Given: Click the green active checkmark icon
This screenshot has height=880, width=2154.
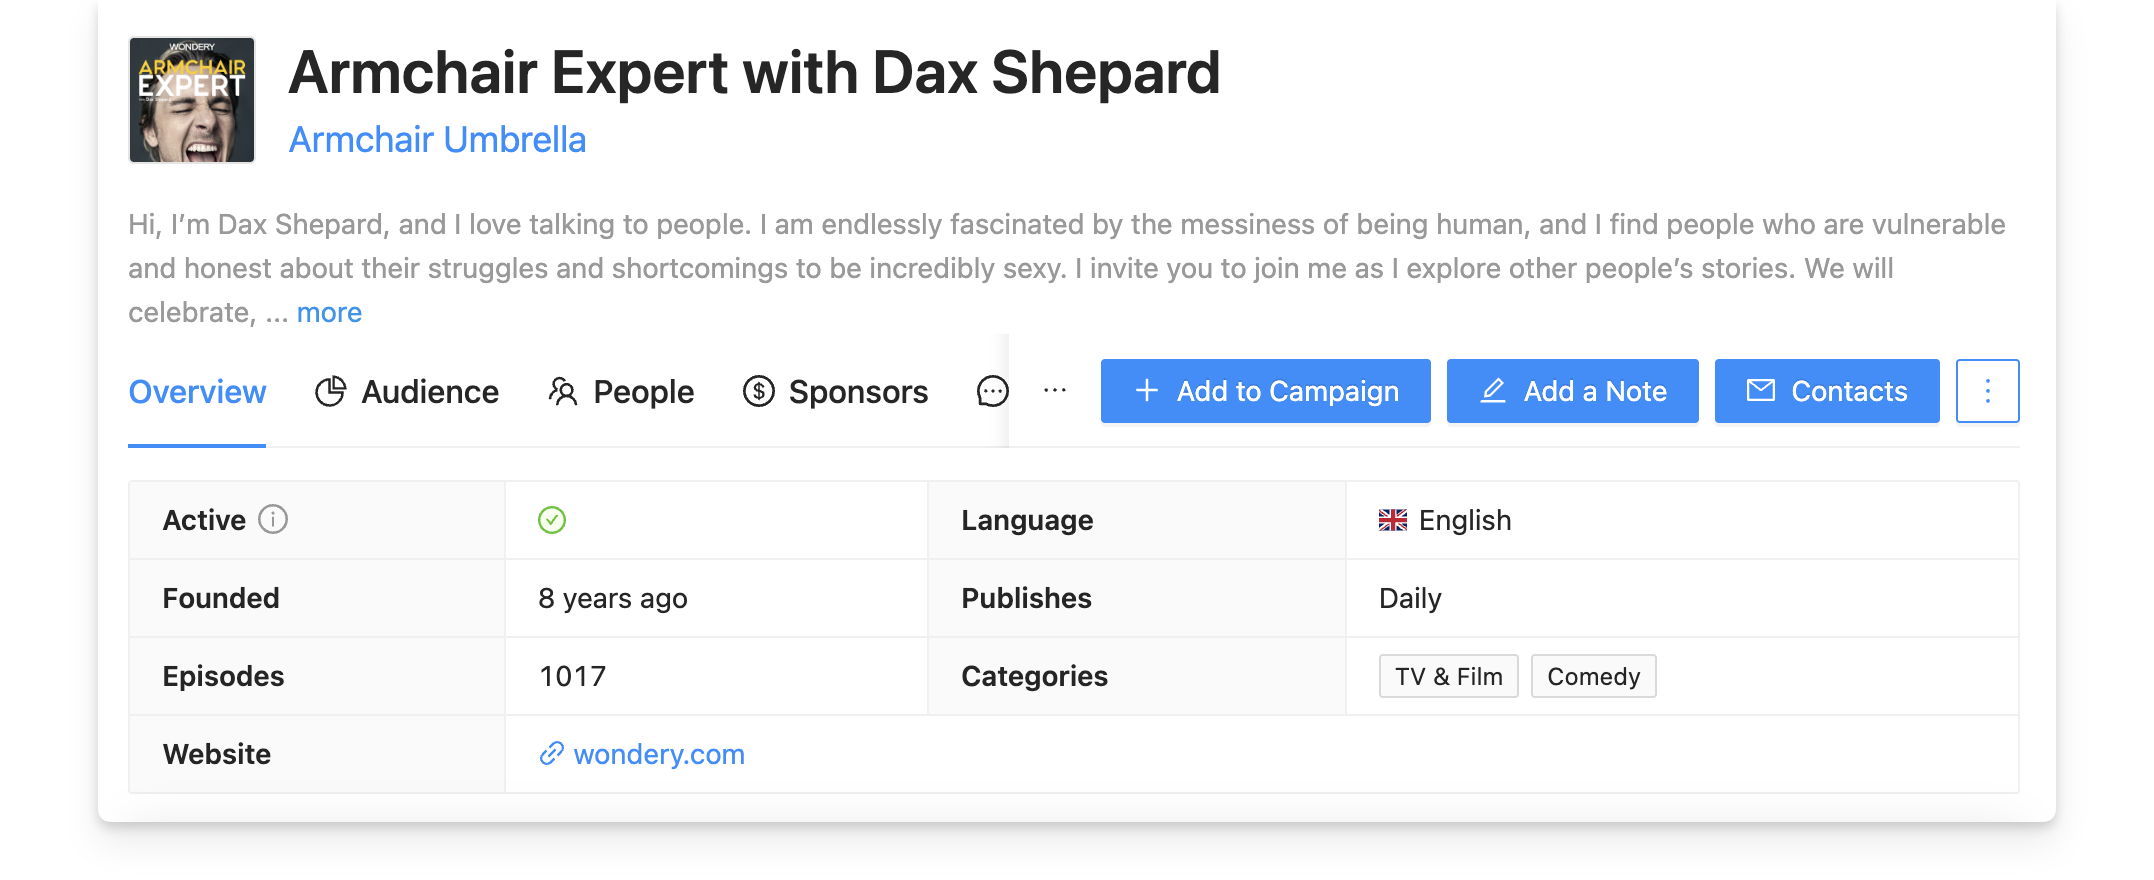Looking at the screenshot, I should [x=552, y=520].
